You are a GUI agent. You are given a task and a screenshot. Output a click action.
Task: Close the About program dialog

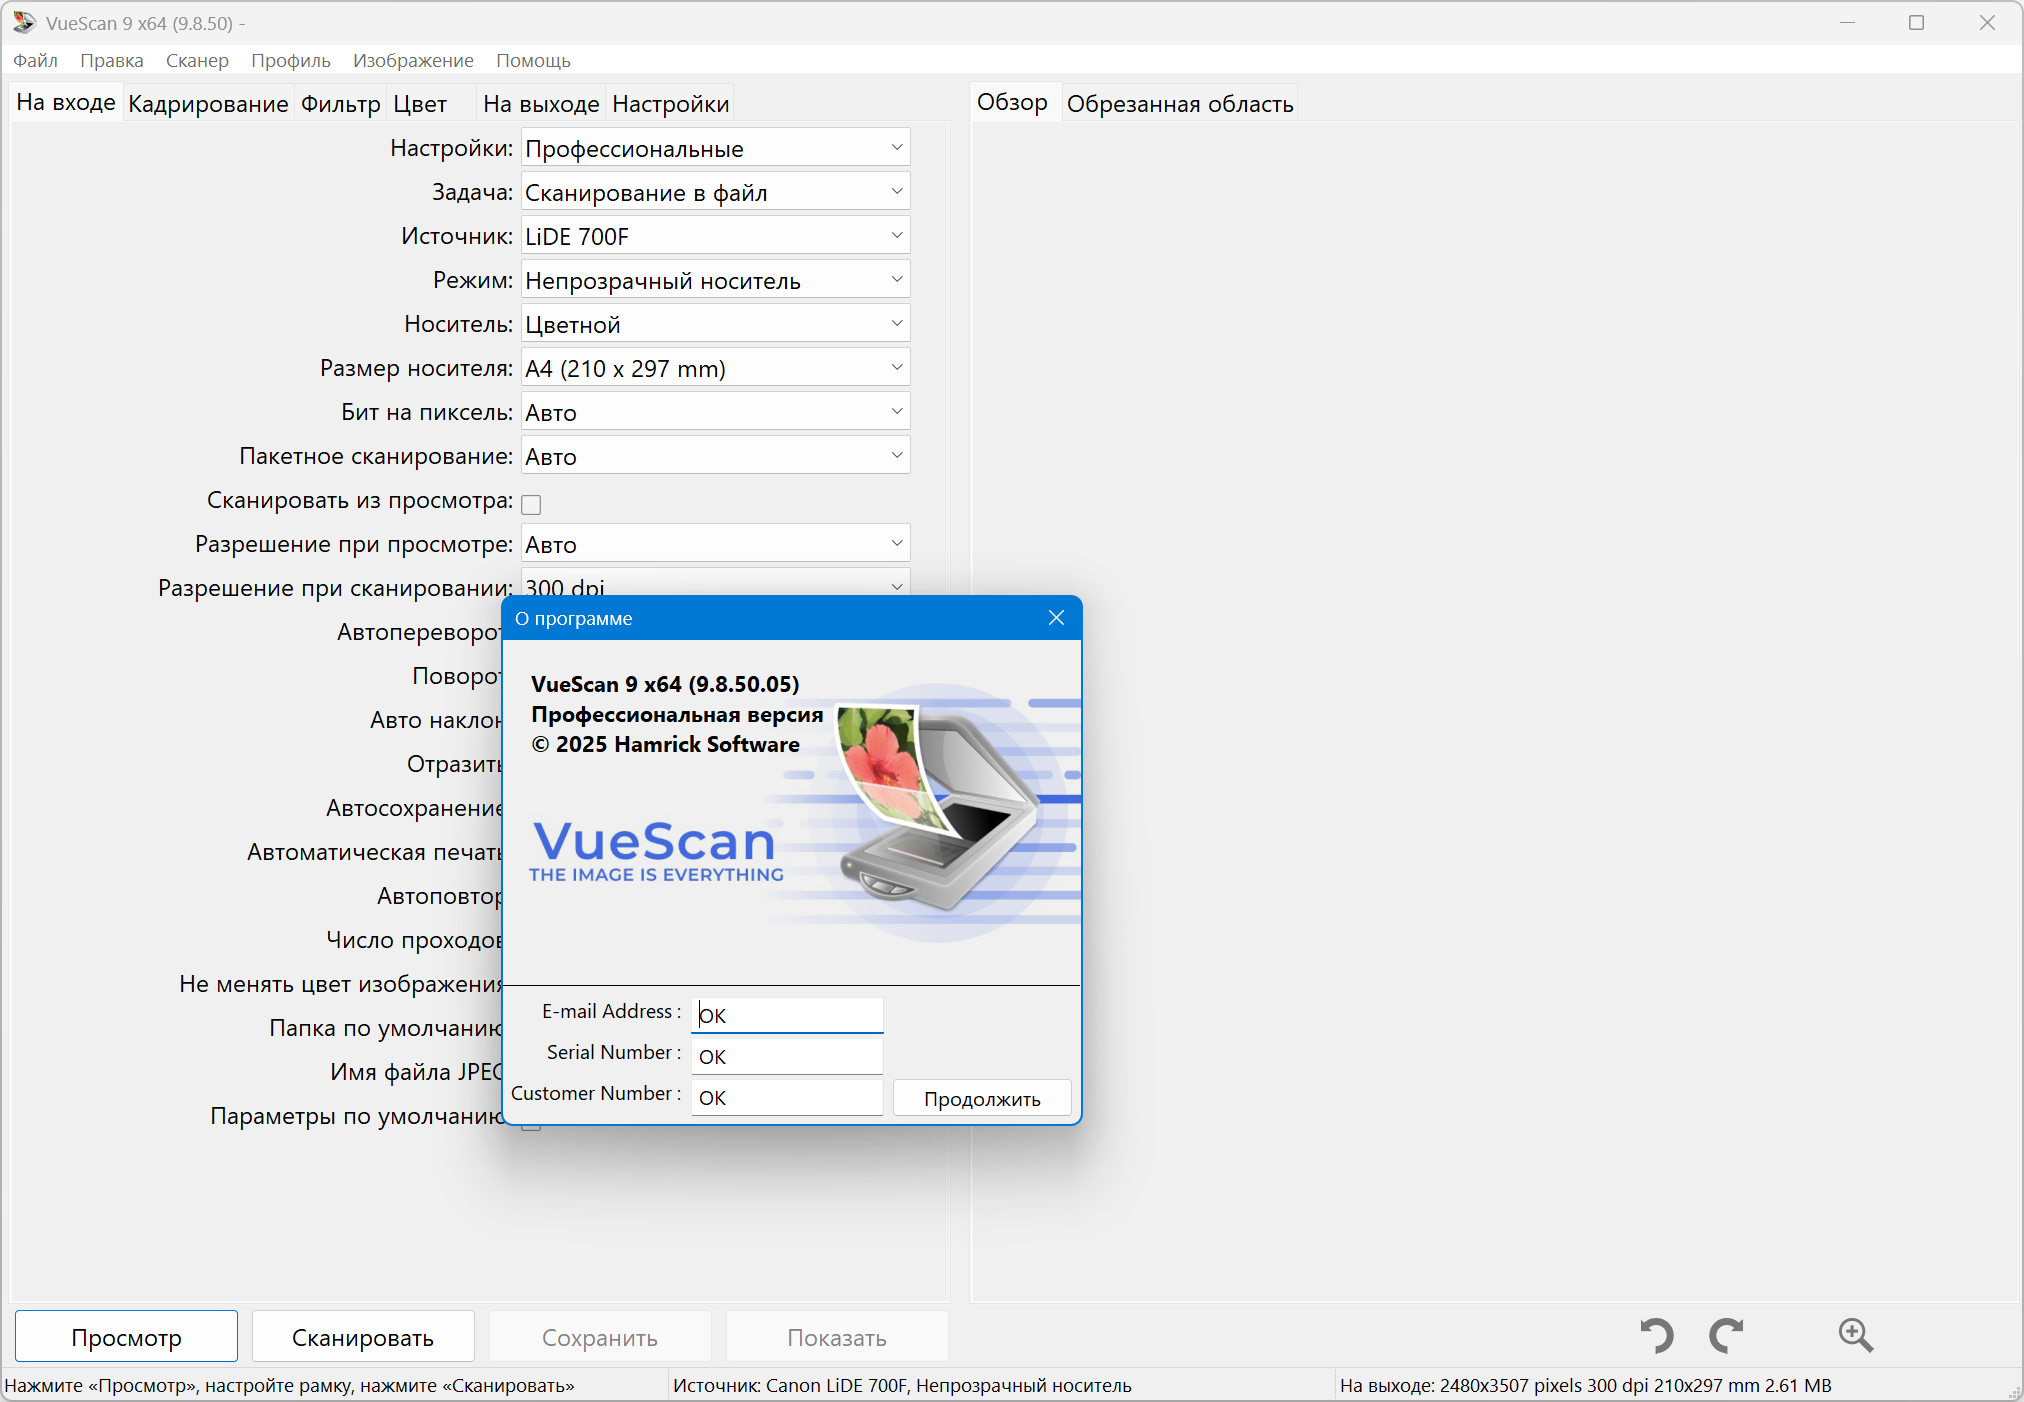[1056, 618]
